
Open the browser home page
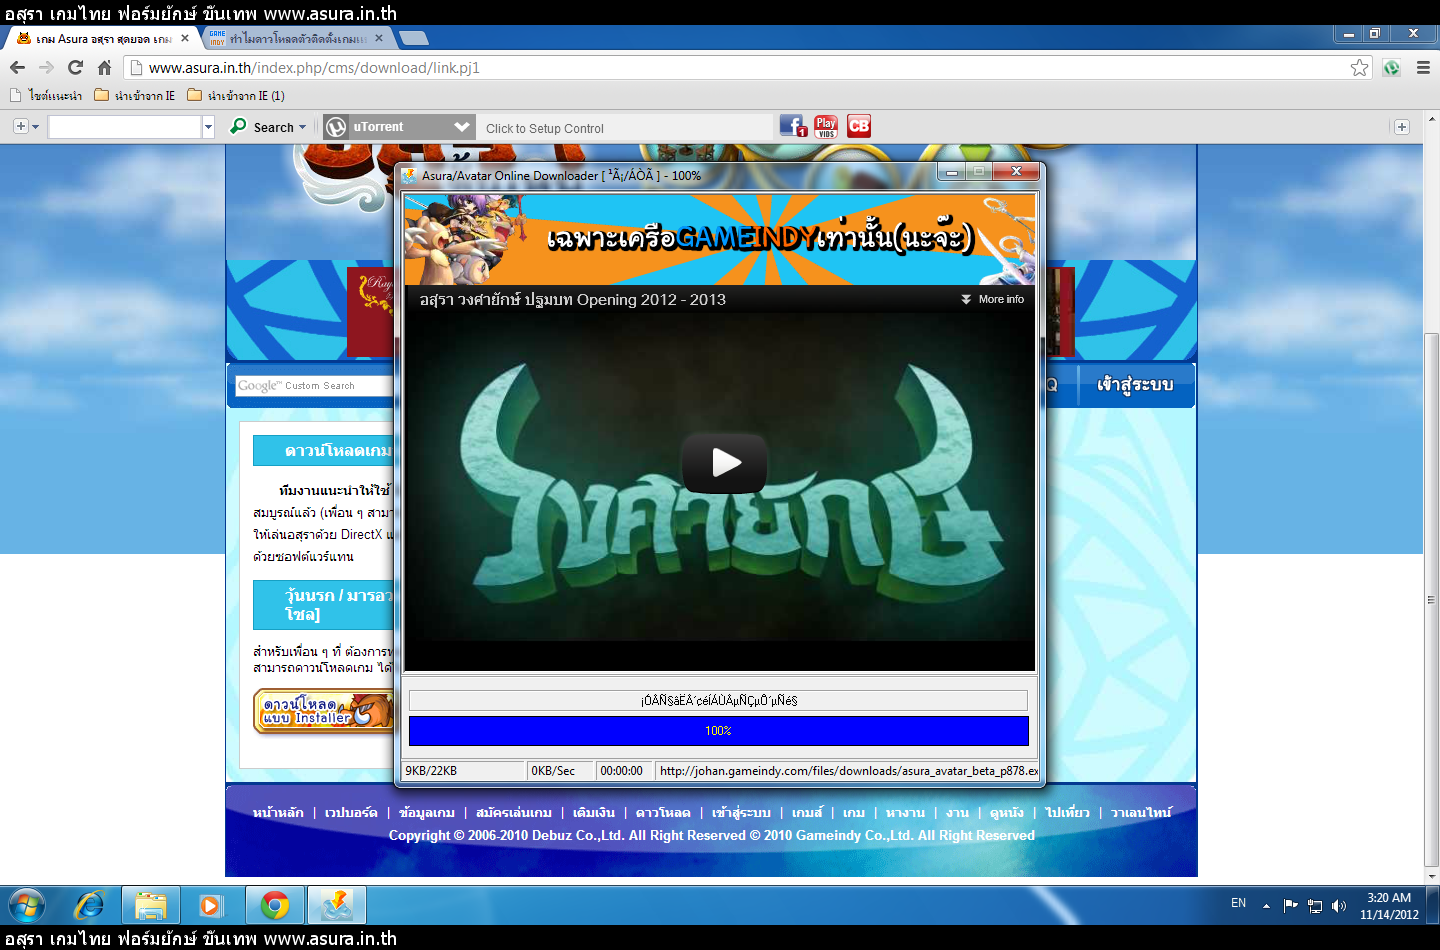point(104,67)
